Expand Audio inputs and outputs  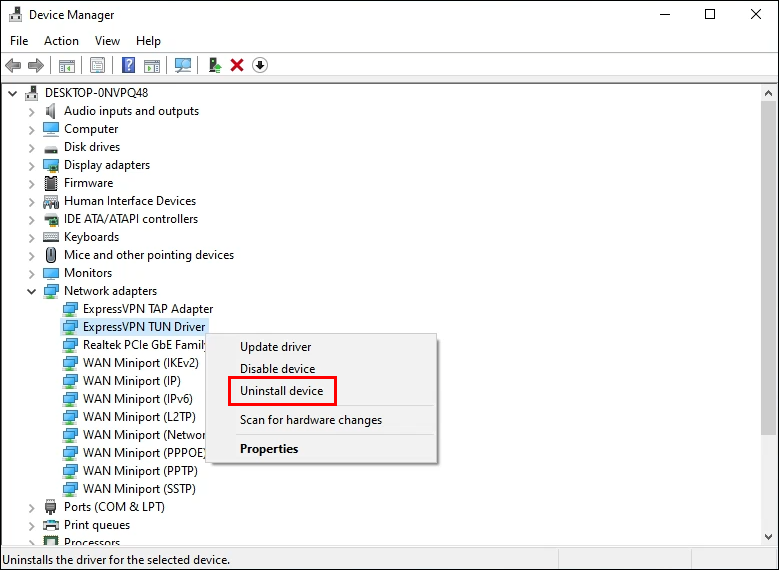pyautogui.click(x=32, y=111)
